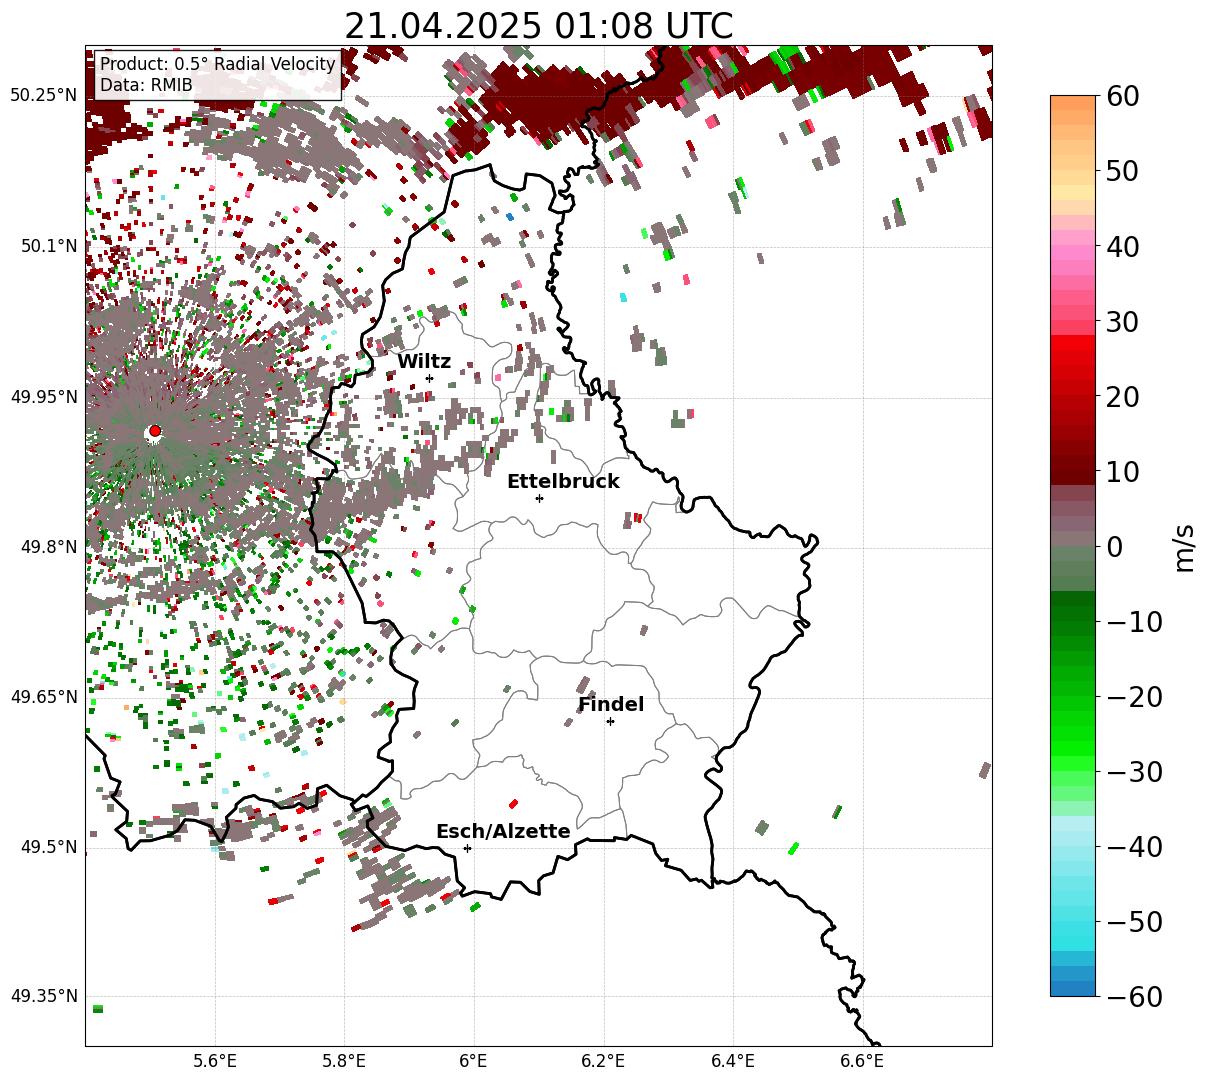Click the Wiltz station cross marker
This screenshot has height=1081, width=1207.
pos(429,378)
